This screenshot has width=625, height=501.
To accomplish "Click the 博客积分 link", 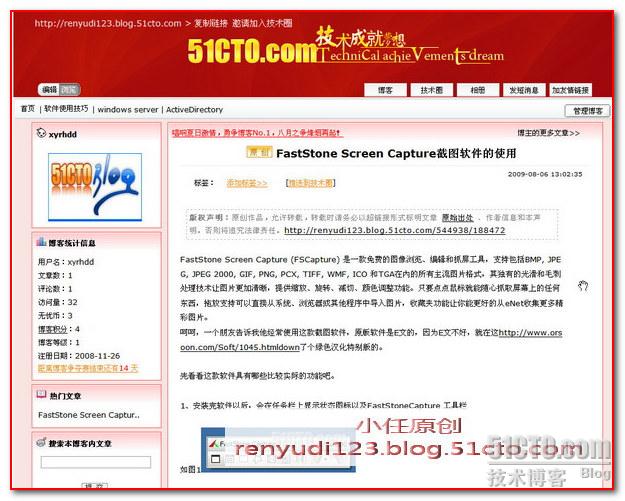I will click(x=52, y=329).
